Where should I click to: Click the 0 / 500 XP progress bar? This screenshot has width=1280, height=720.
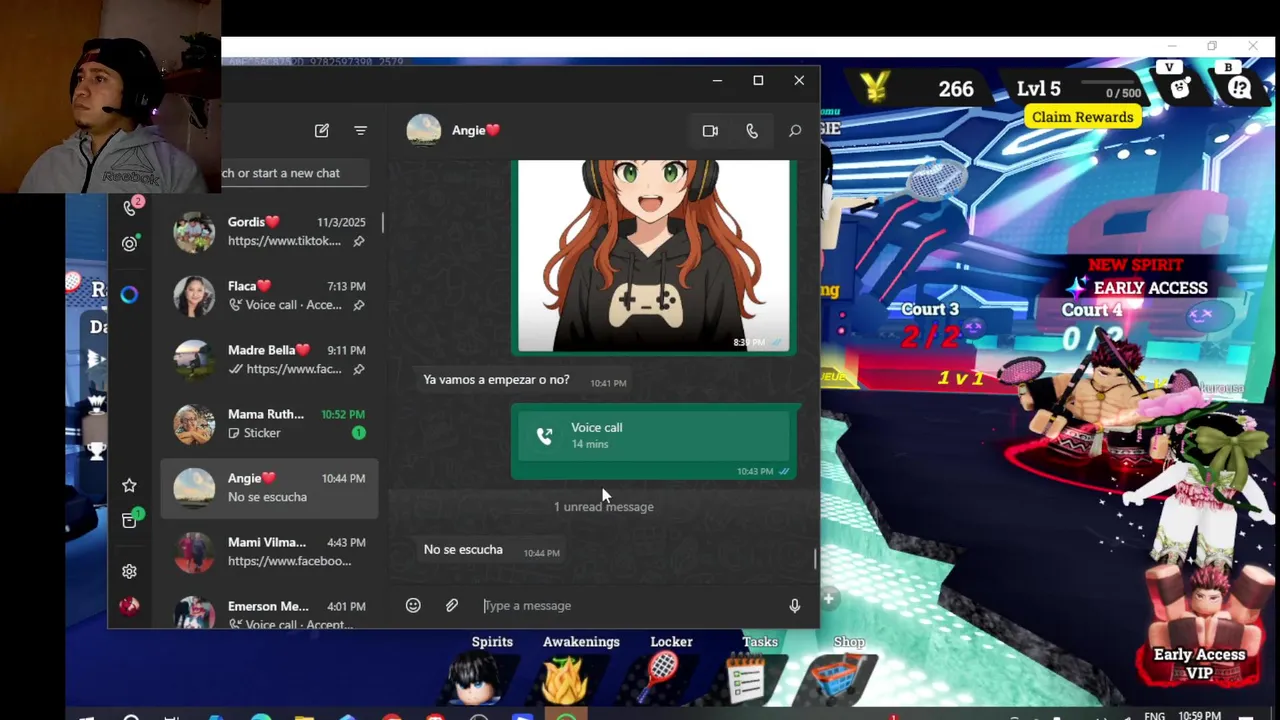click(1110, 88)
